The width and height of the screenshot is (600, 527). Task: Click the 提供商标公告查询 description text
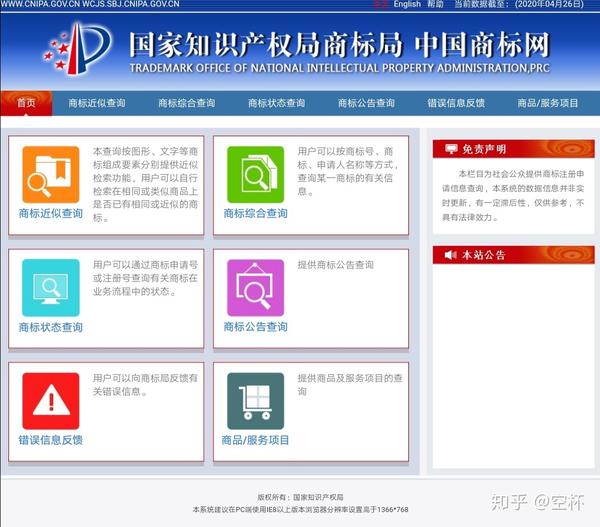[x=336, y=265]
